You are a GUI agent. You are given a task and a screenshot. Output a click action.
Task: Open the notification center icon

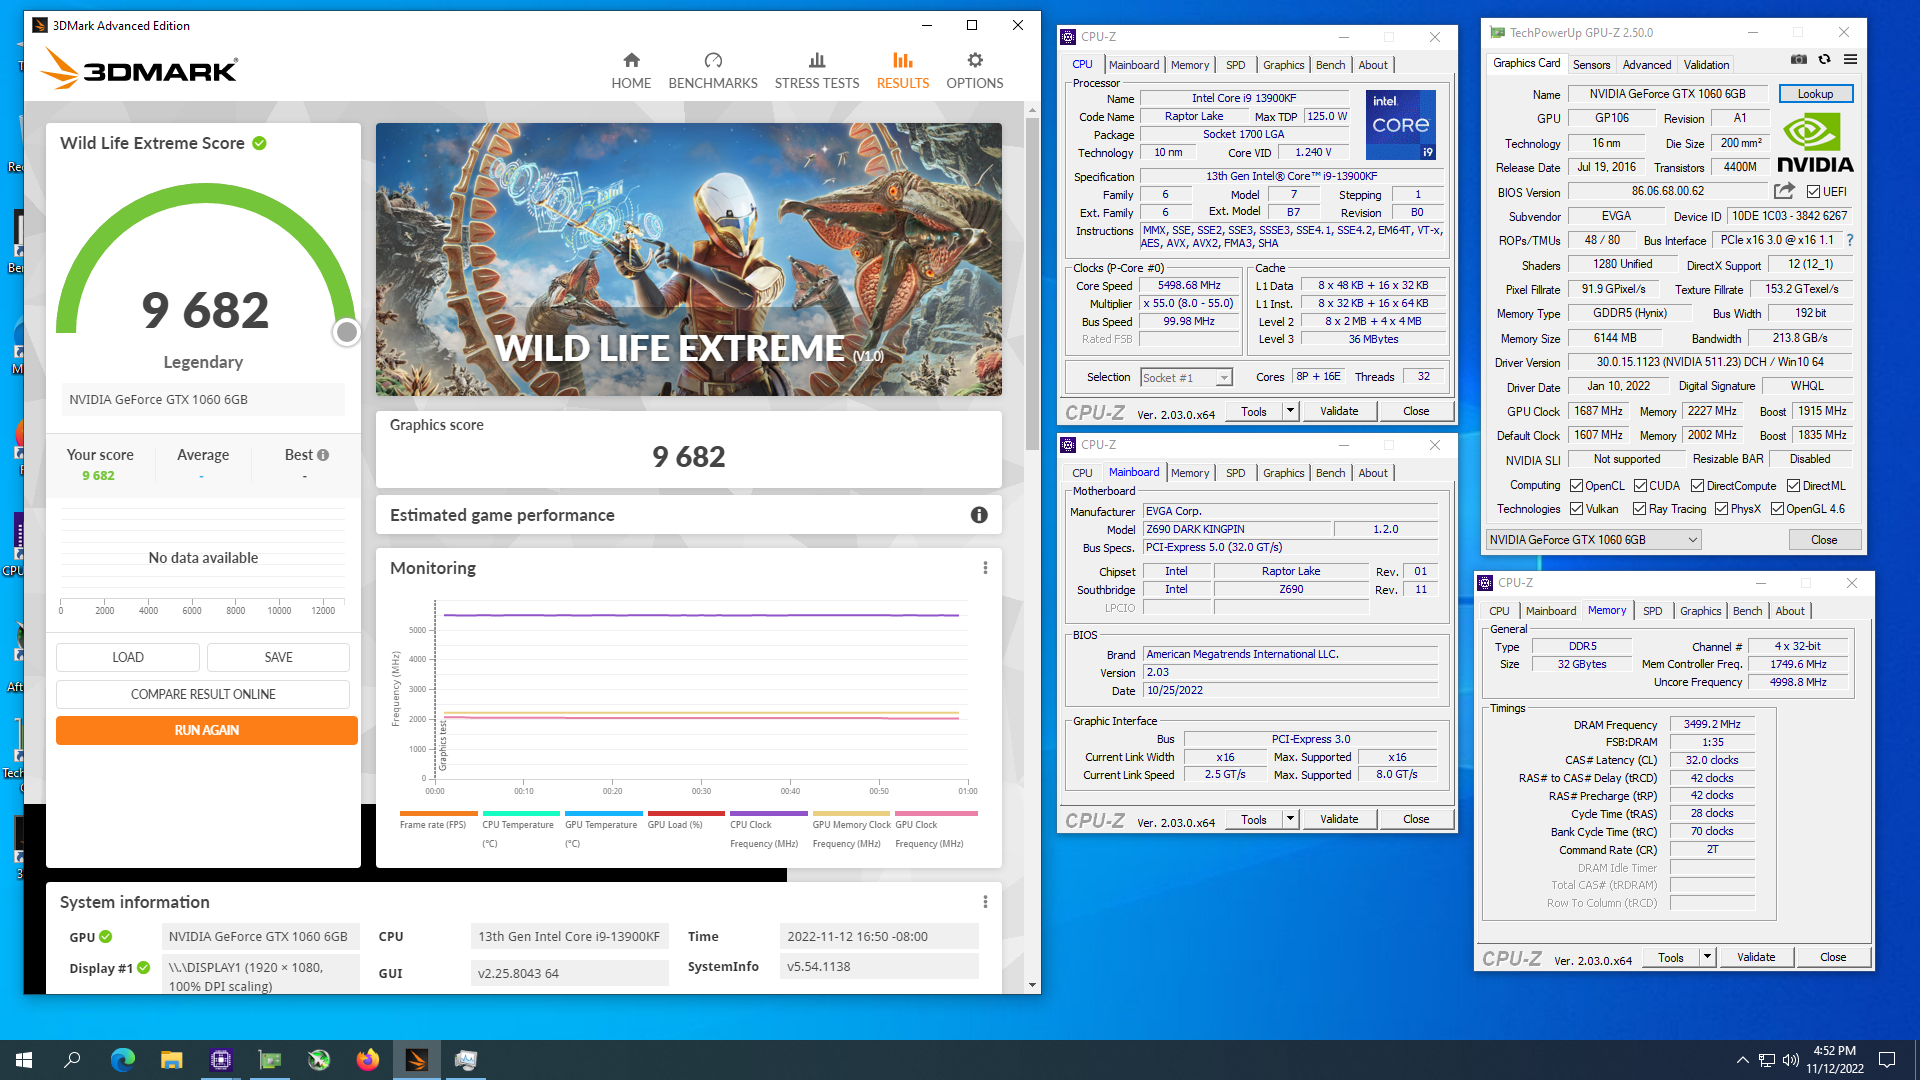click(1887, 1060)
